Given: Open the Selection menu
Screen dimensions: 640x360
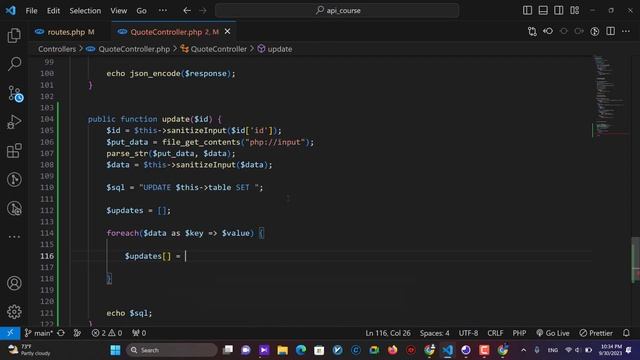Looking at the screenshot, I should pyautogui.click(x=85, y=11).
